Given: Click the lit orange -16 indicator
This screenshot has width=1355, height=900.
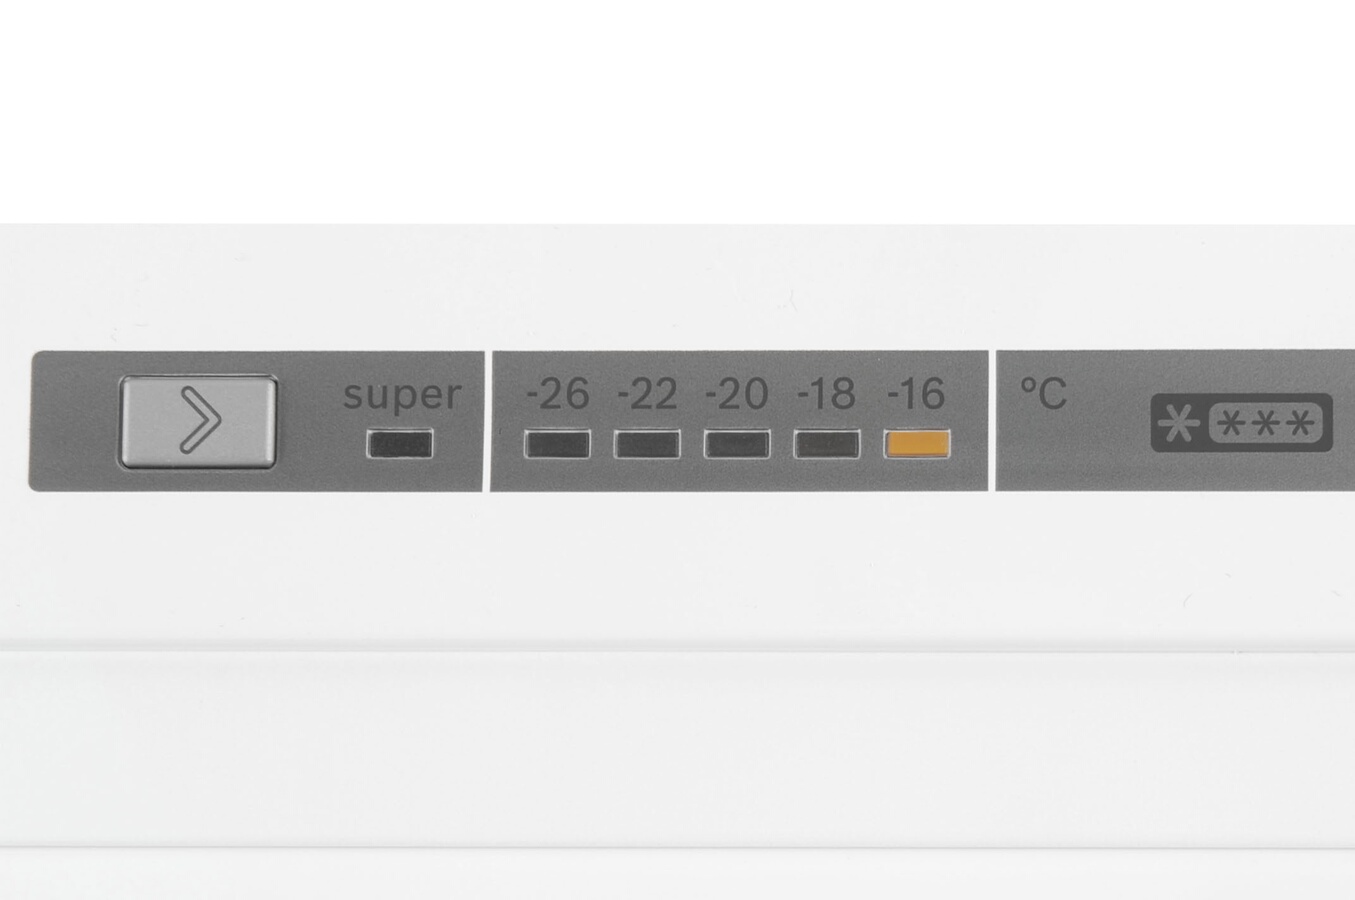Looking at the screenshot, I should click(x=917, y=444).
